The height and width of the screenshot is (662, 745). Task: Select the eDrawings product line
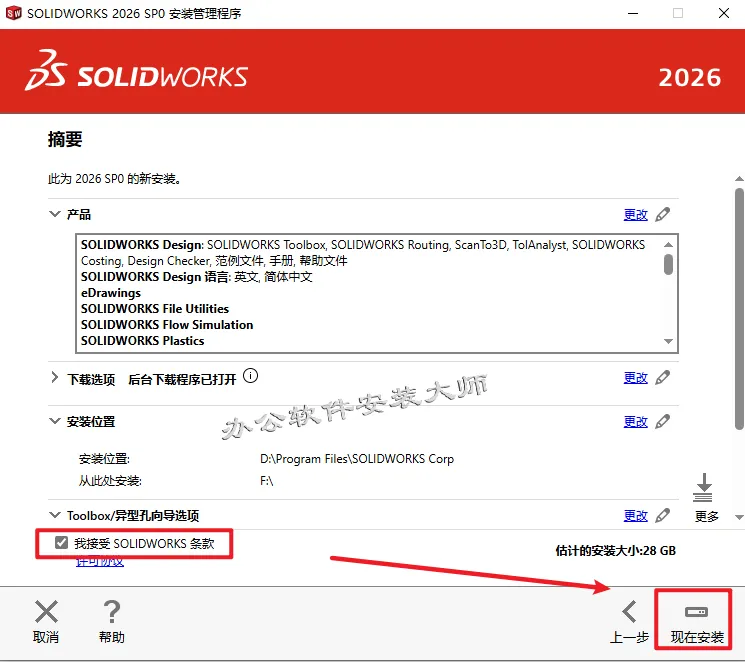pyautogui.click(x=111, y=293)
